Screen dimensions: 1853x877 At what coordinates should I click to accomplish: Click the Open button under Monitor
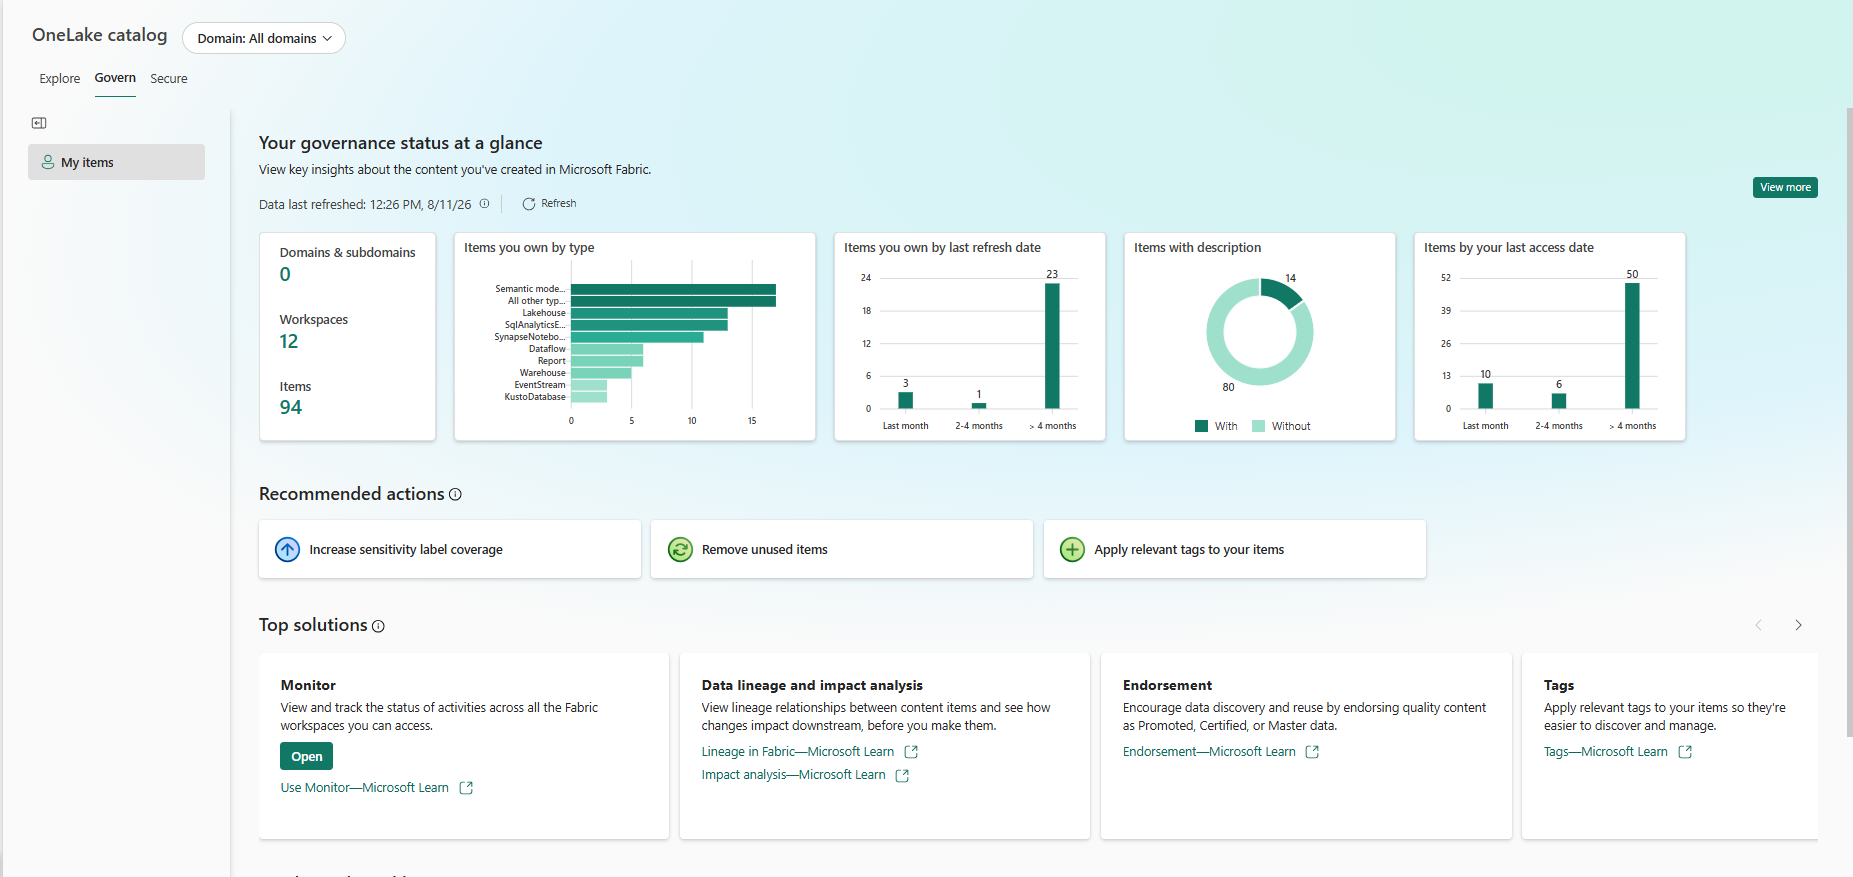pos(306,757)
